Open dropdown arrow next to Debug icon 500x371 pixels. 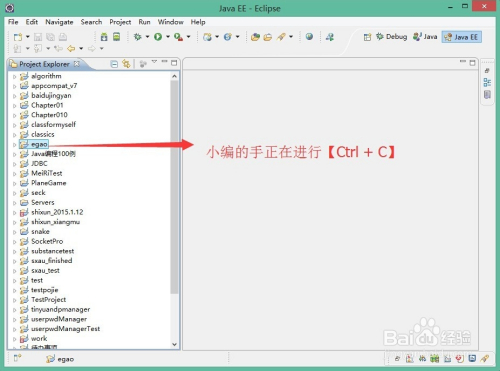click(147, 37)
